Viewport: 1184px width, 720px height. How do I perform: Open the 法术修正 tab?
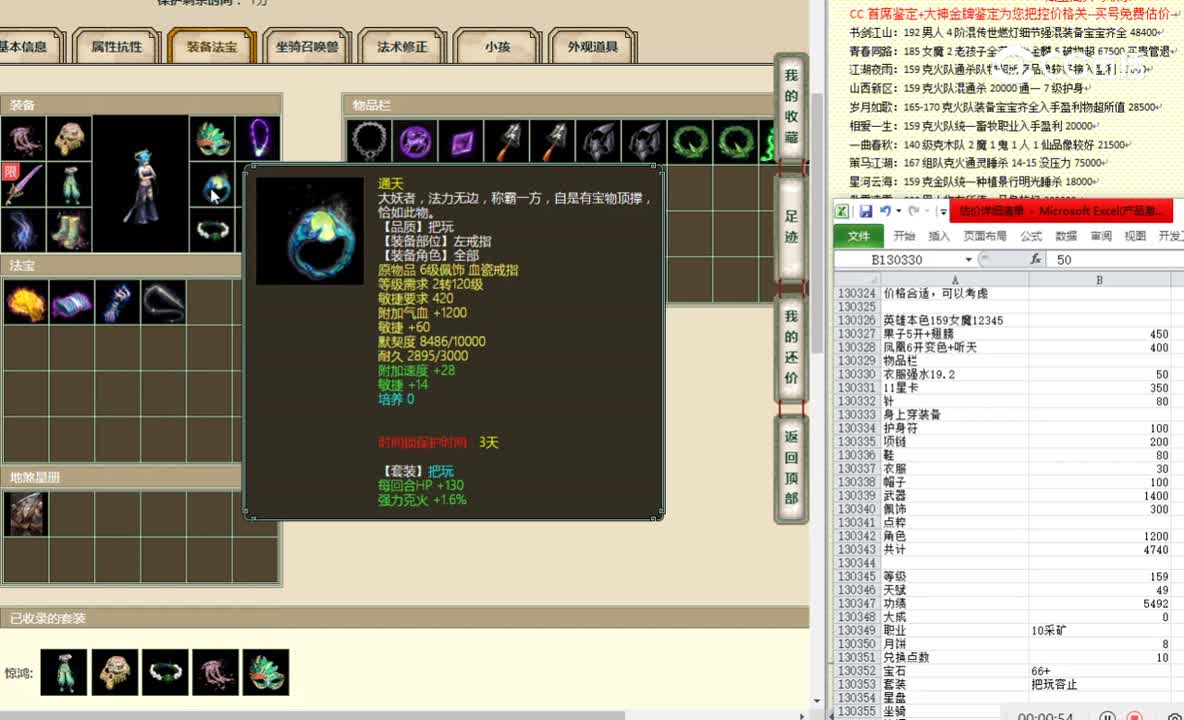point(402,47)
